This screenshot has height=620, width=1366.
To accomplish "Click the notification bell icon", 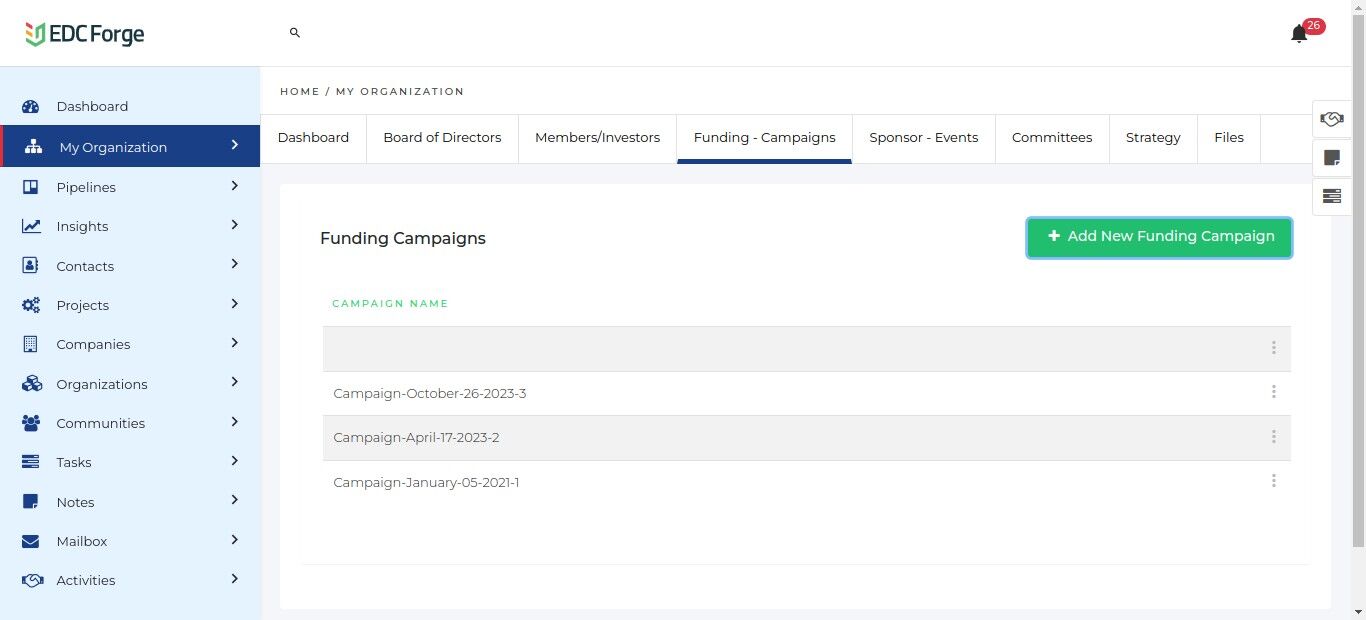I will 1299,34.
